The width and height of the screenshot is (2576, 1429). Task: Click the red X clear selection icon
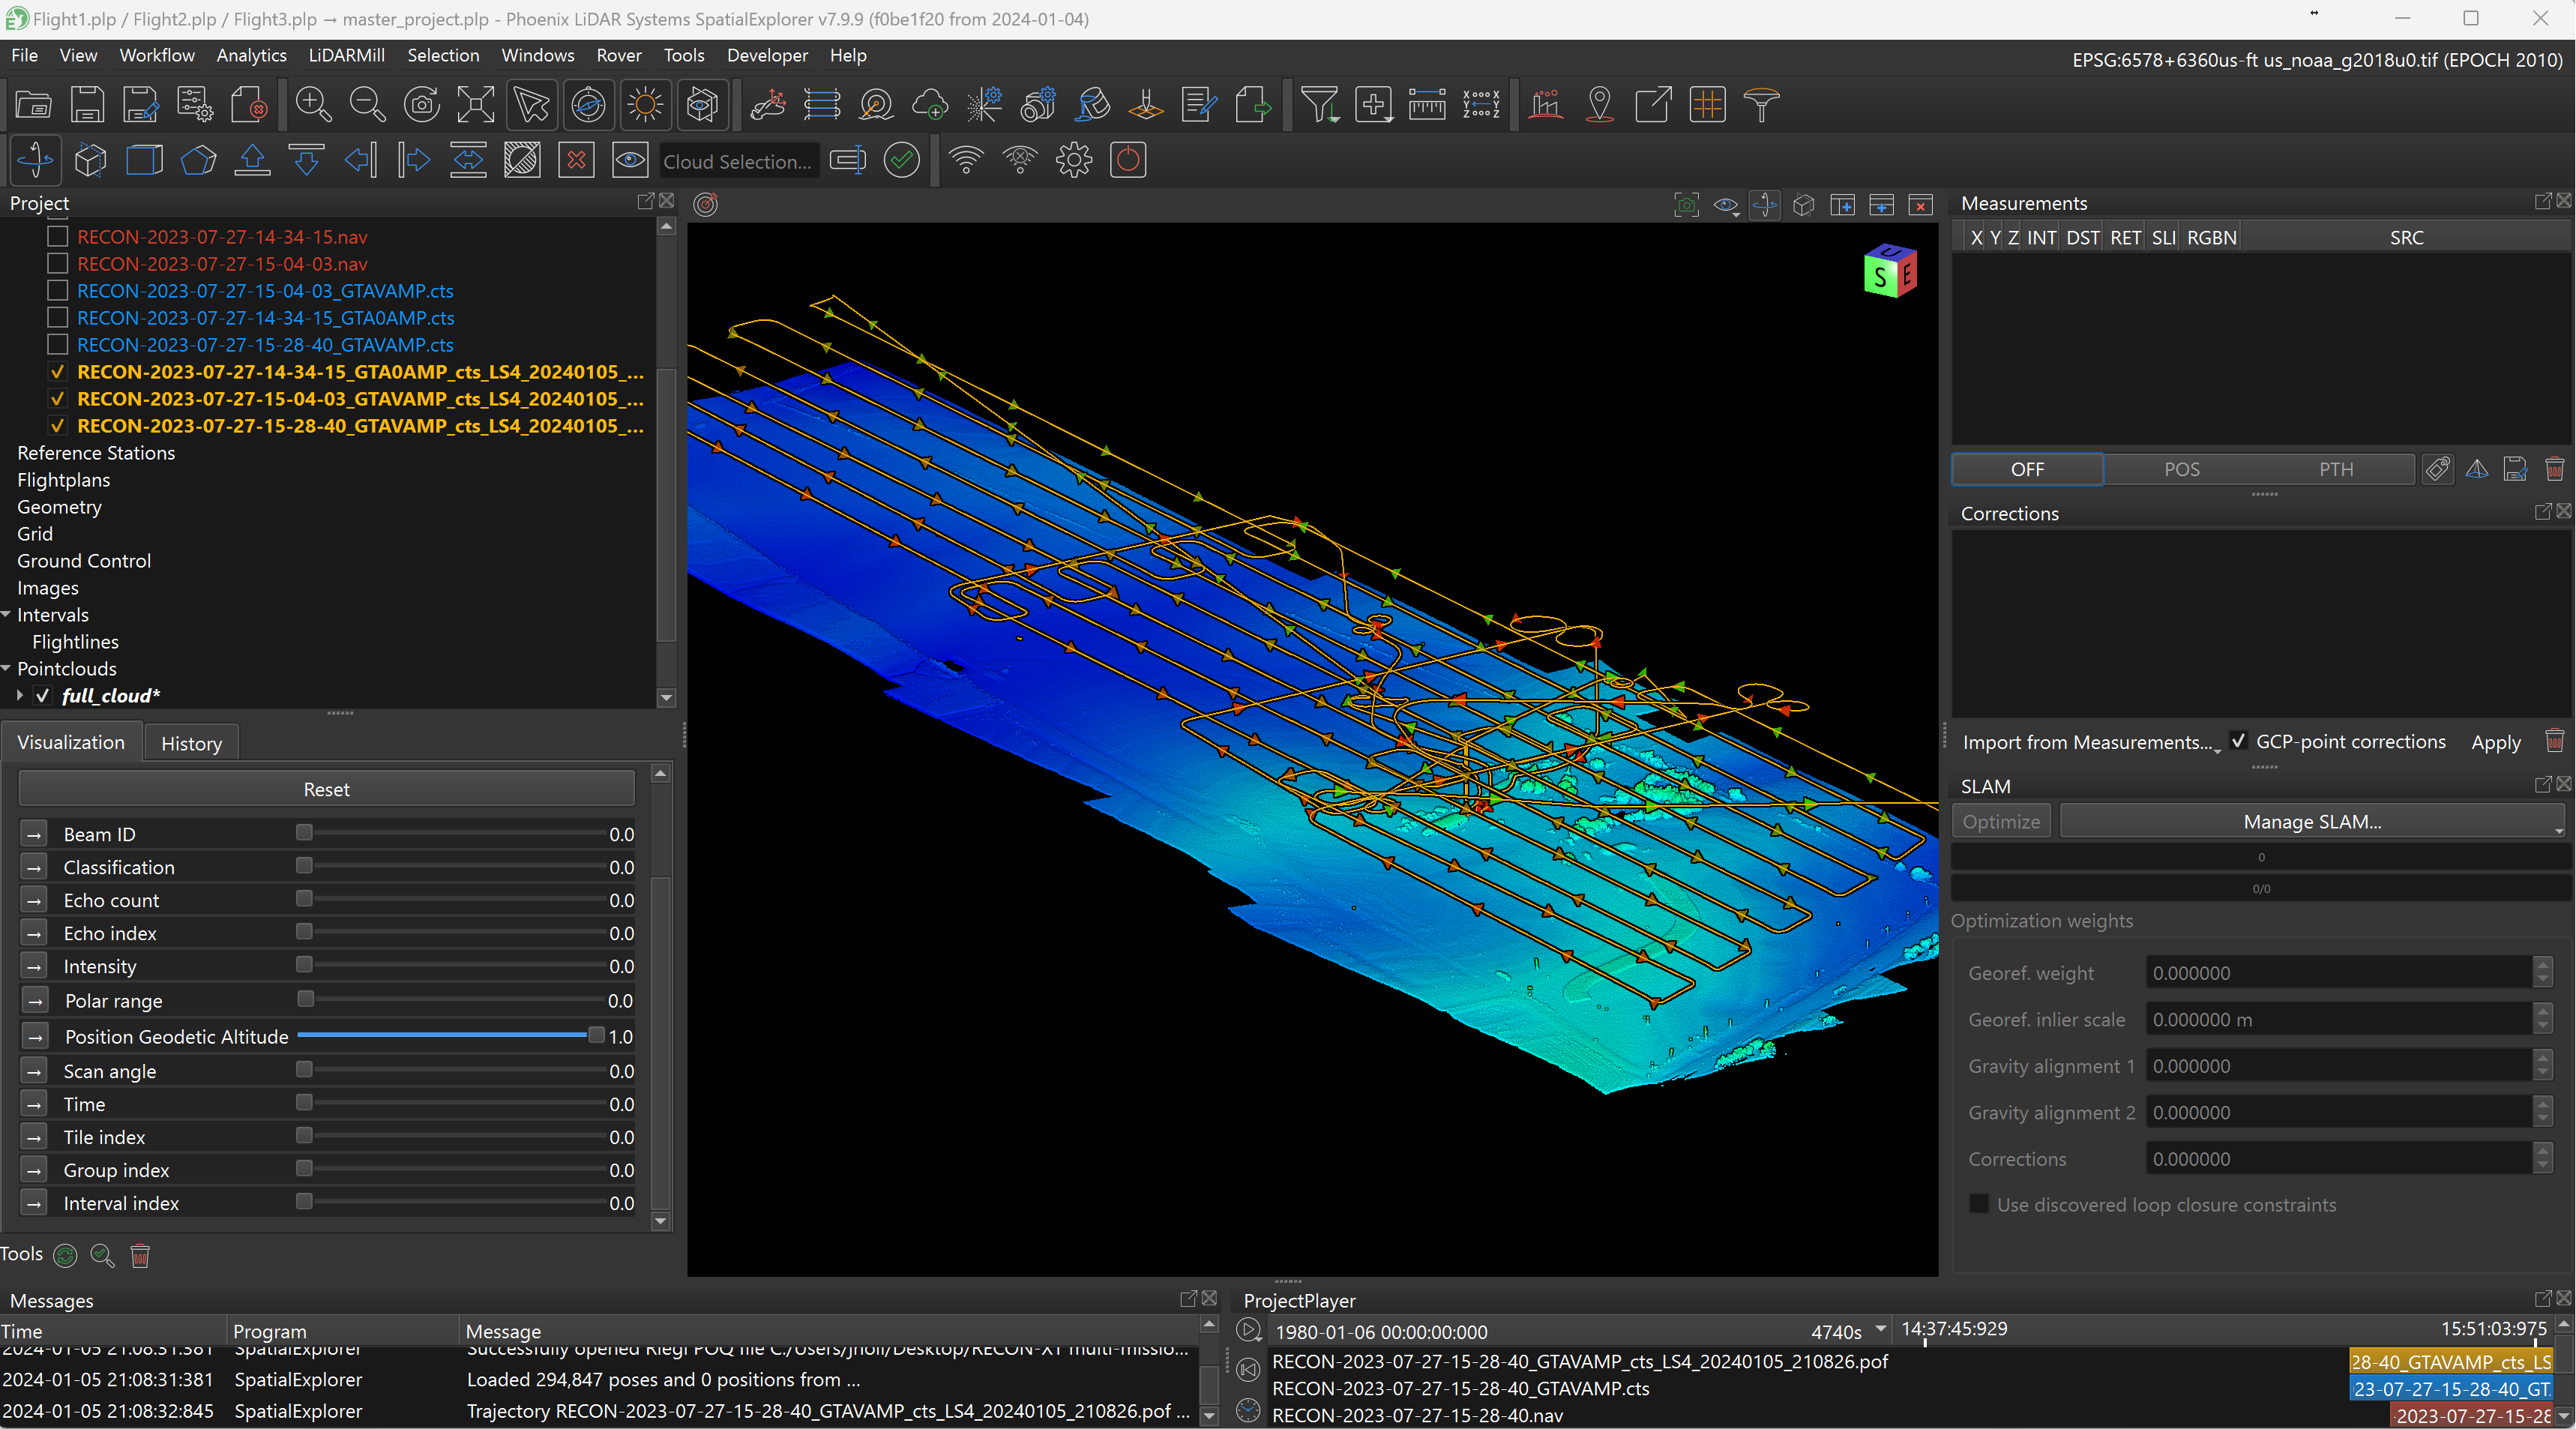click(x=576, y=161)
